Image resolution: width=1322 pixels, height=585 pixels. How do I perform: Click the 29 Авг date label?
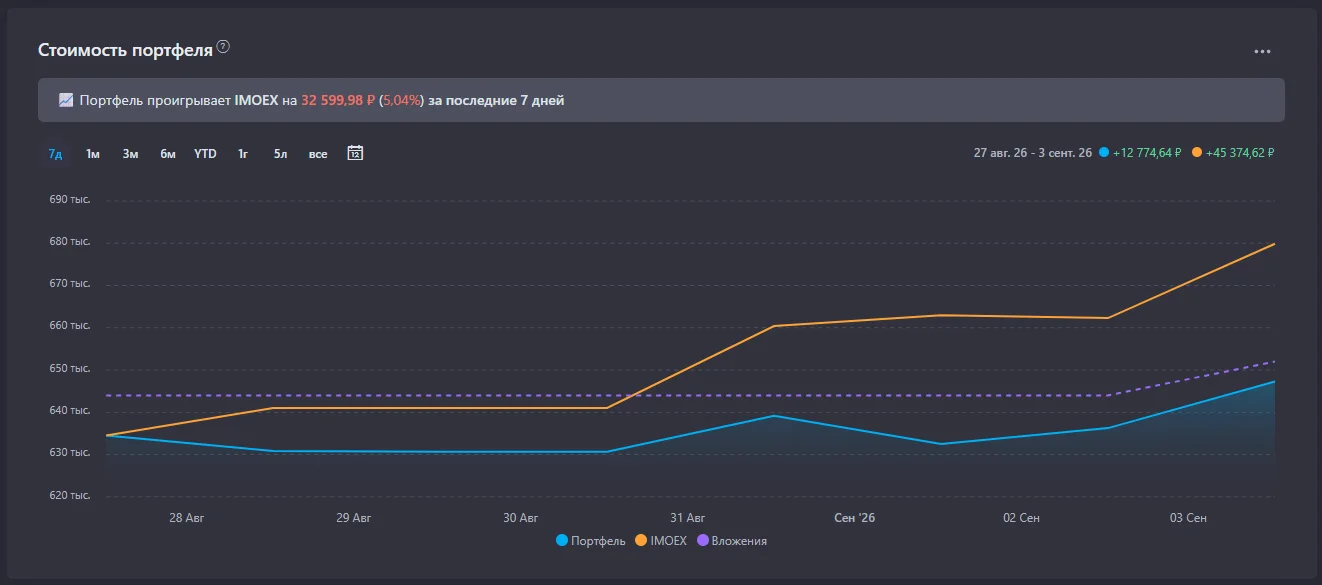tap(354, 518)
